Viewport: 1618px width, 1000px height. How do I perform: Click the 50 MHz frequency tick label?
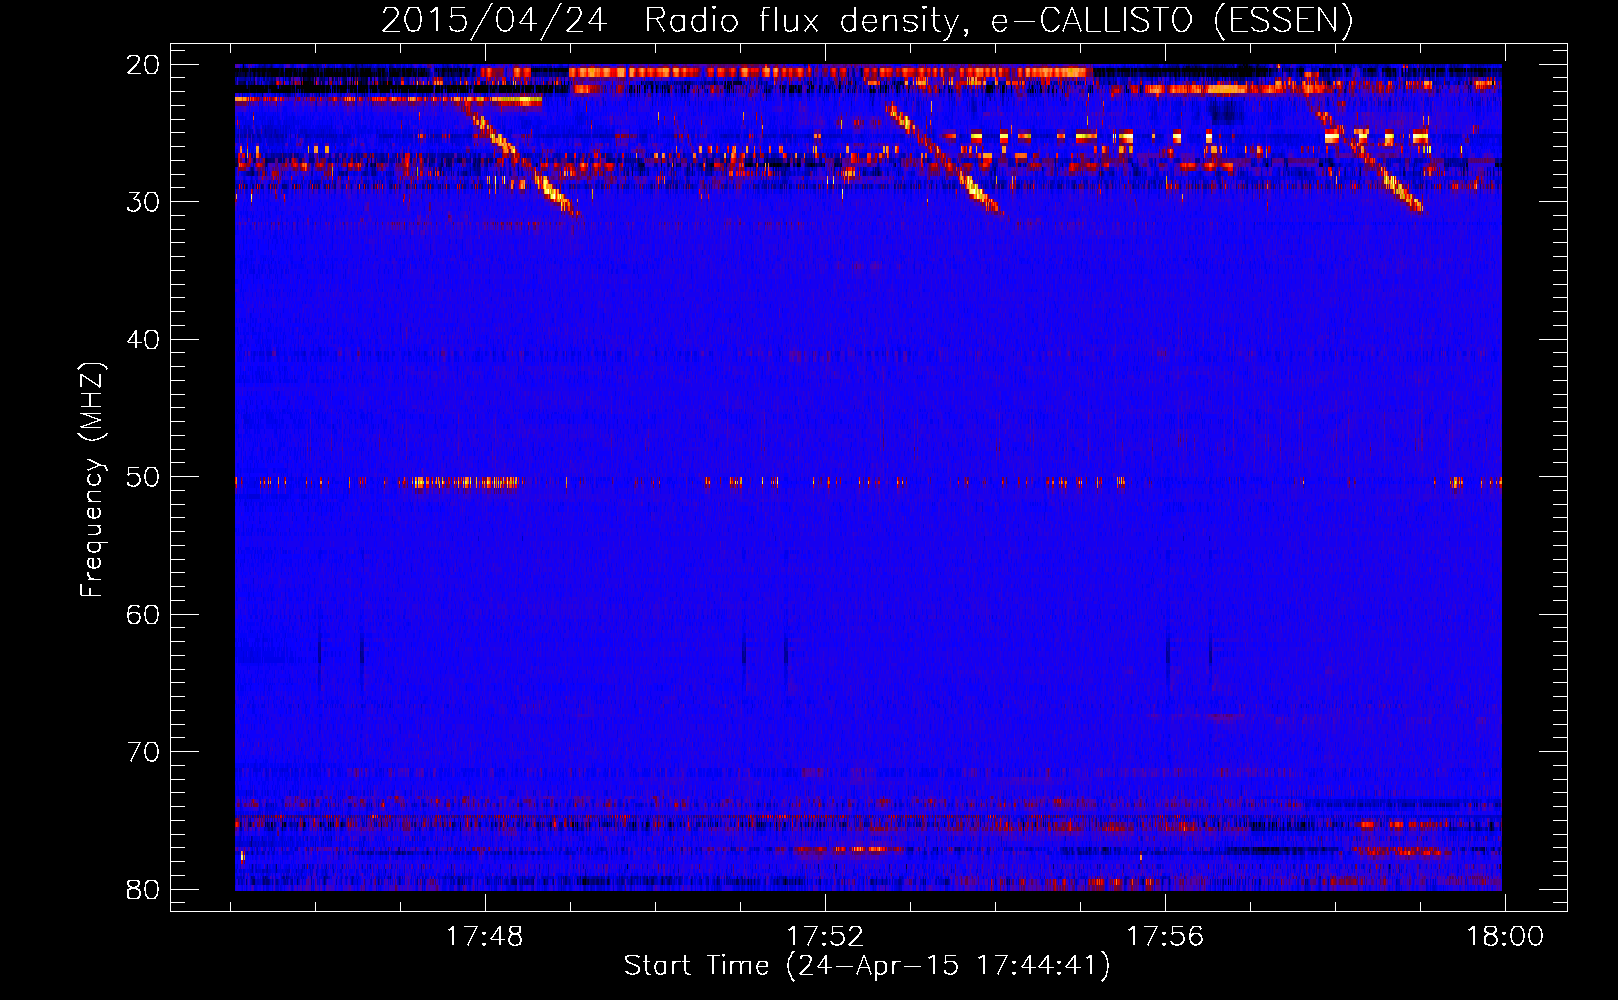pos(144,477)
